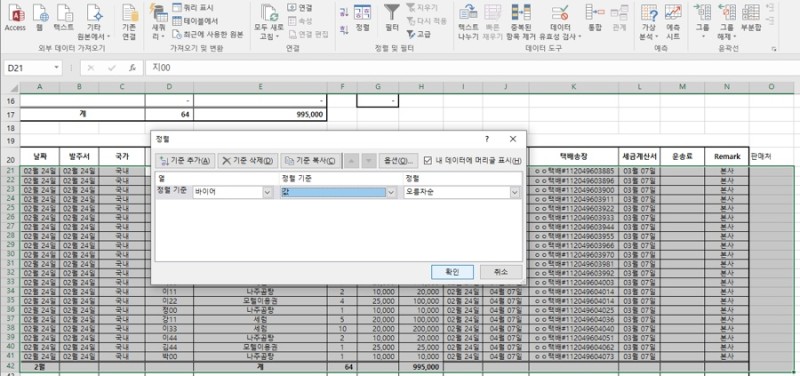Click cell with 995,000 in row 17
This screenshot has height=376, width=800.
point(260,114)
